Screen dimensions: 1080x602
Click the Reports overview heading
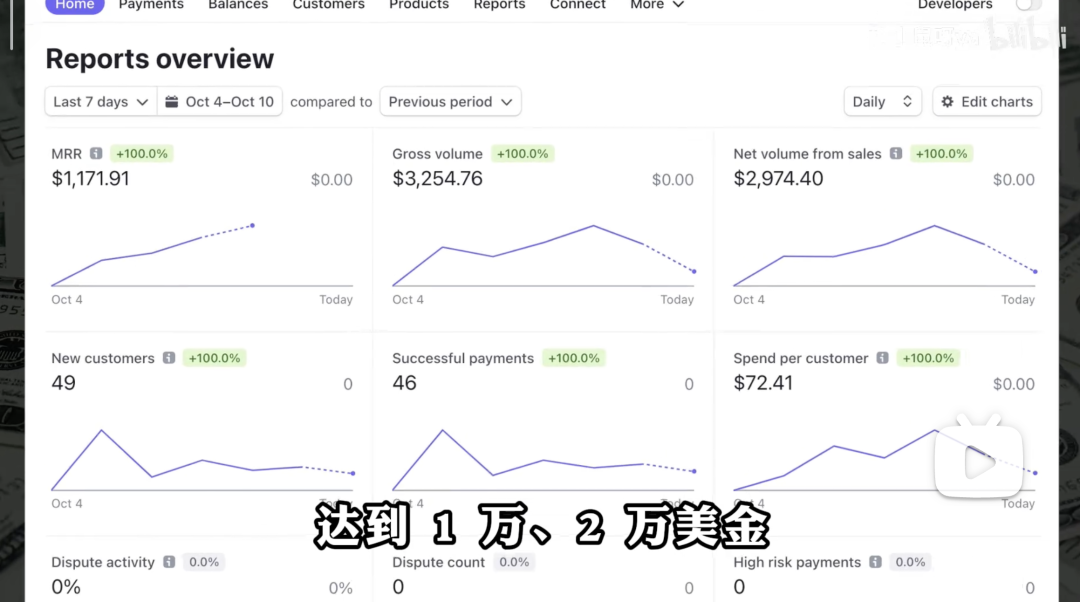tap(160, 59)
